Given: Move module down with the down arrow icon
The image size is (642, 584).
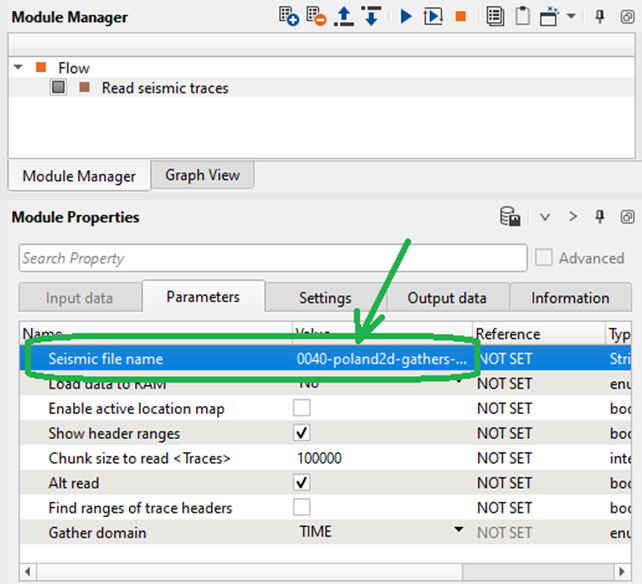Looking at the screenshot, I should pos(370,17).
